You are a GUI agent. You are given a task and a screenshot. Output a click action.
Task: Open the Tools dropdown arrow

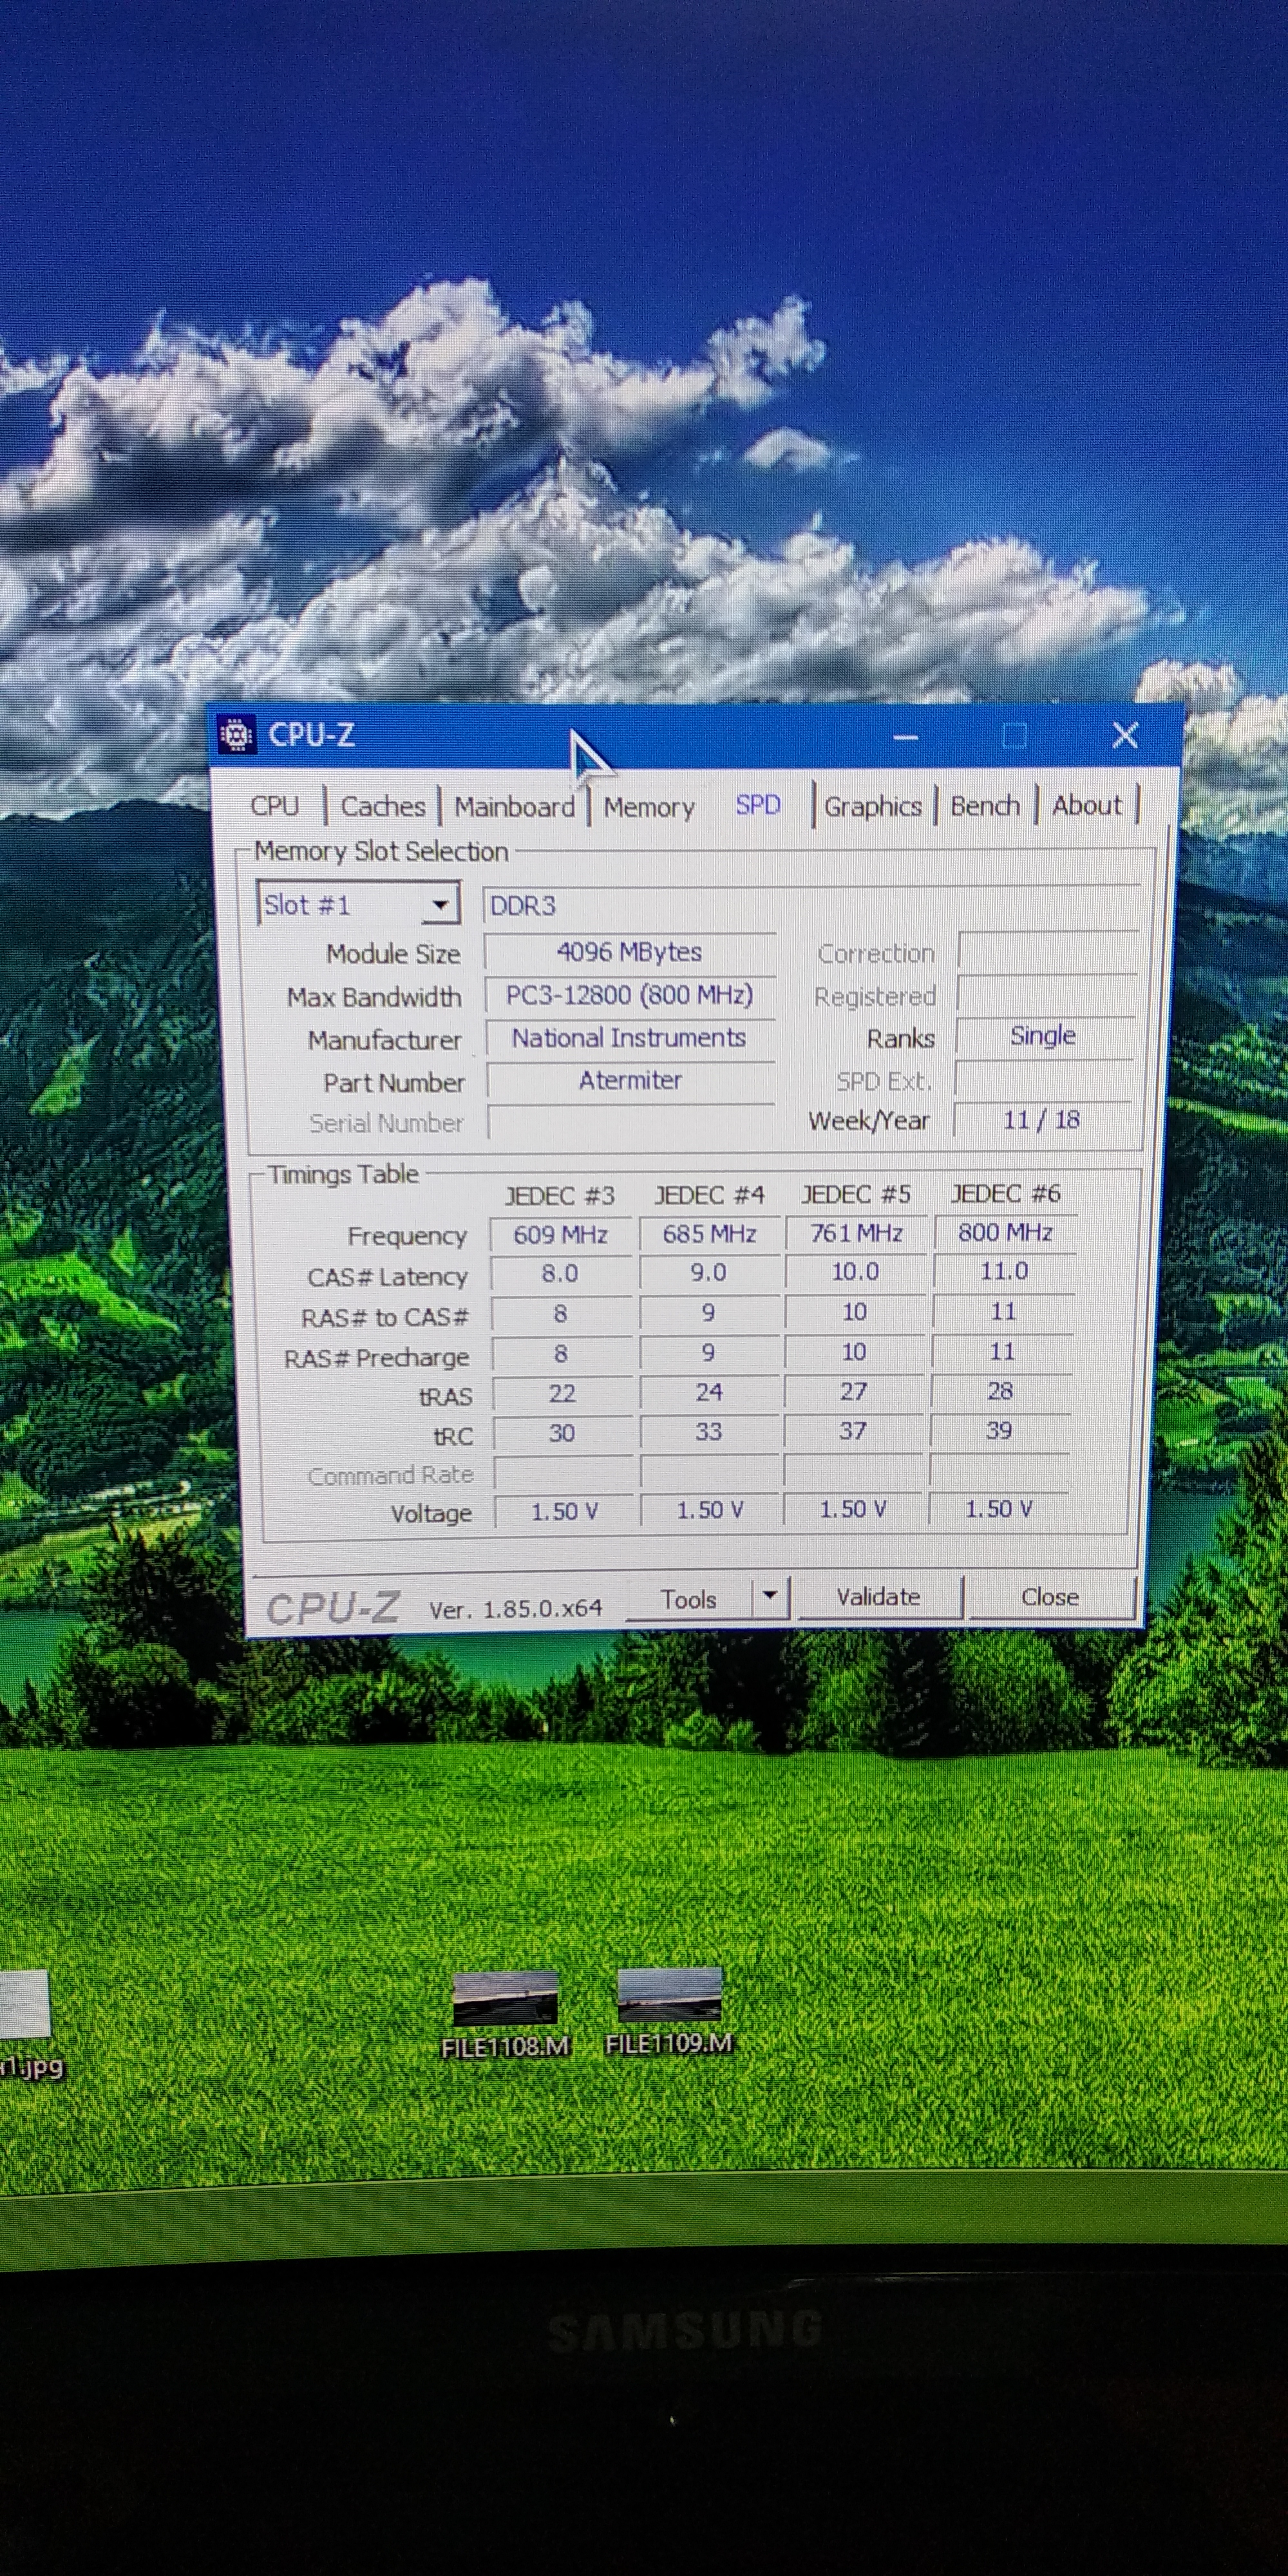click(769, 1595)
